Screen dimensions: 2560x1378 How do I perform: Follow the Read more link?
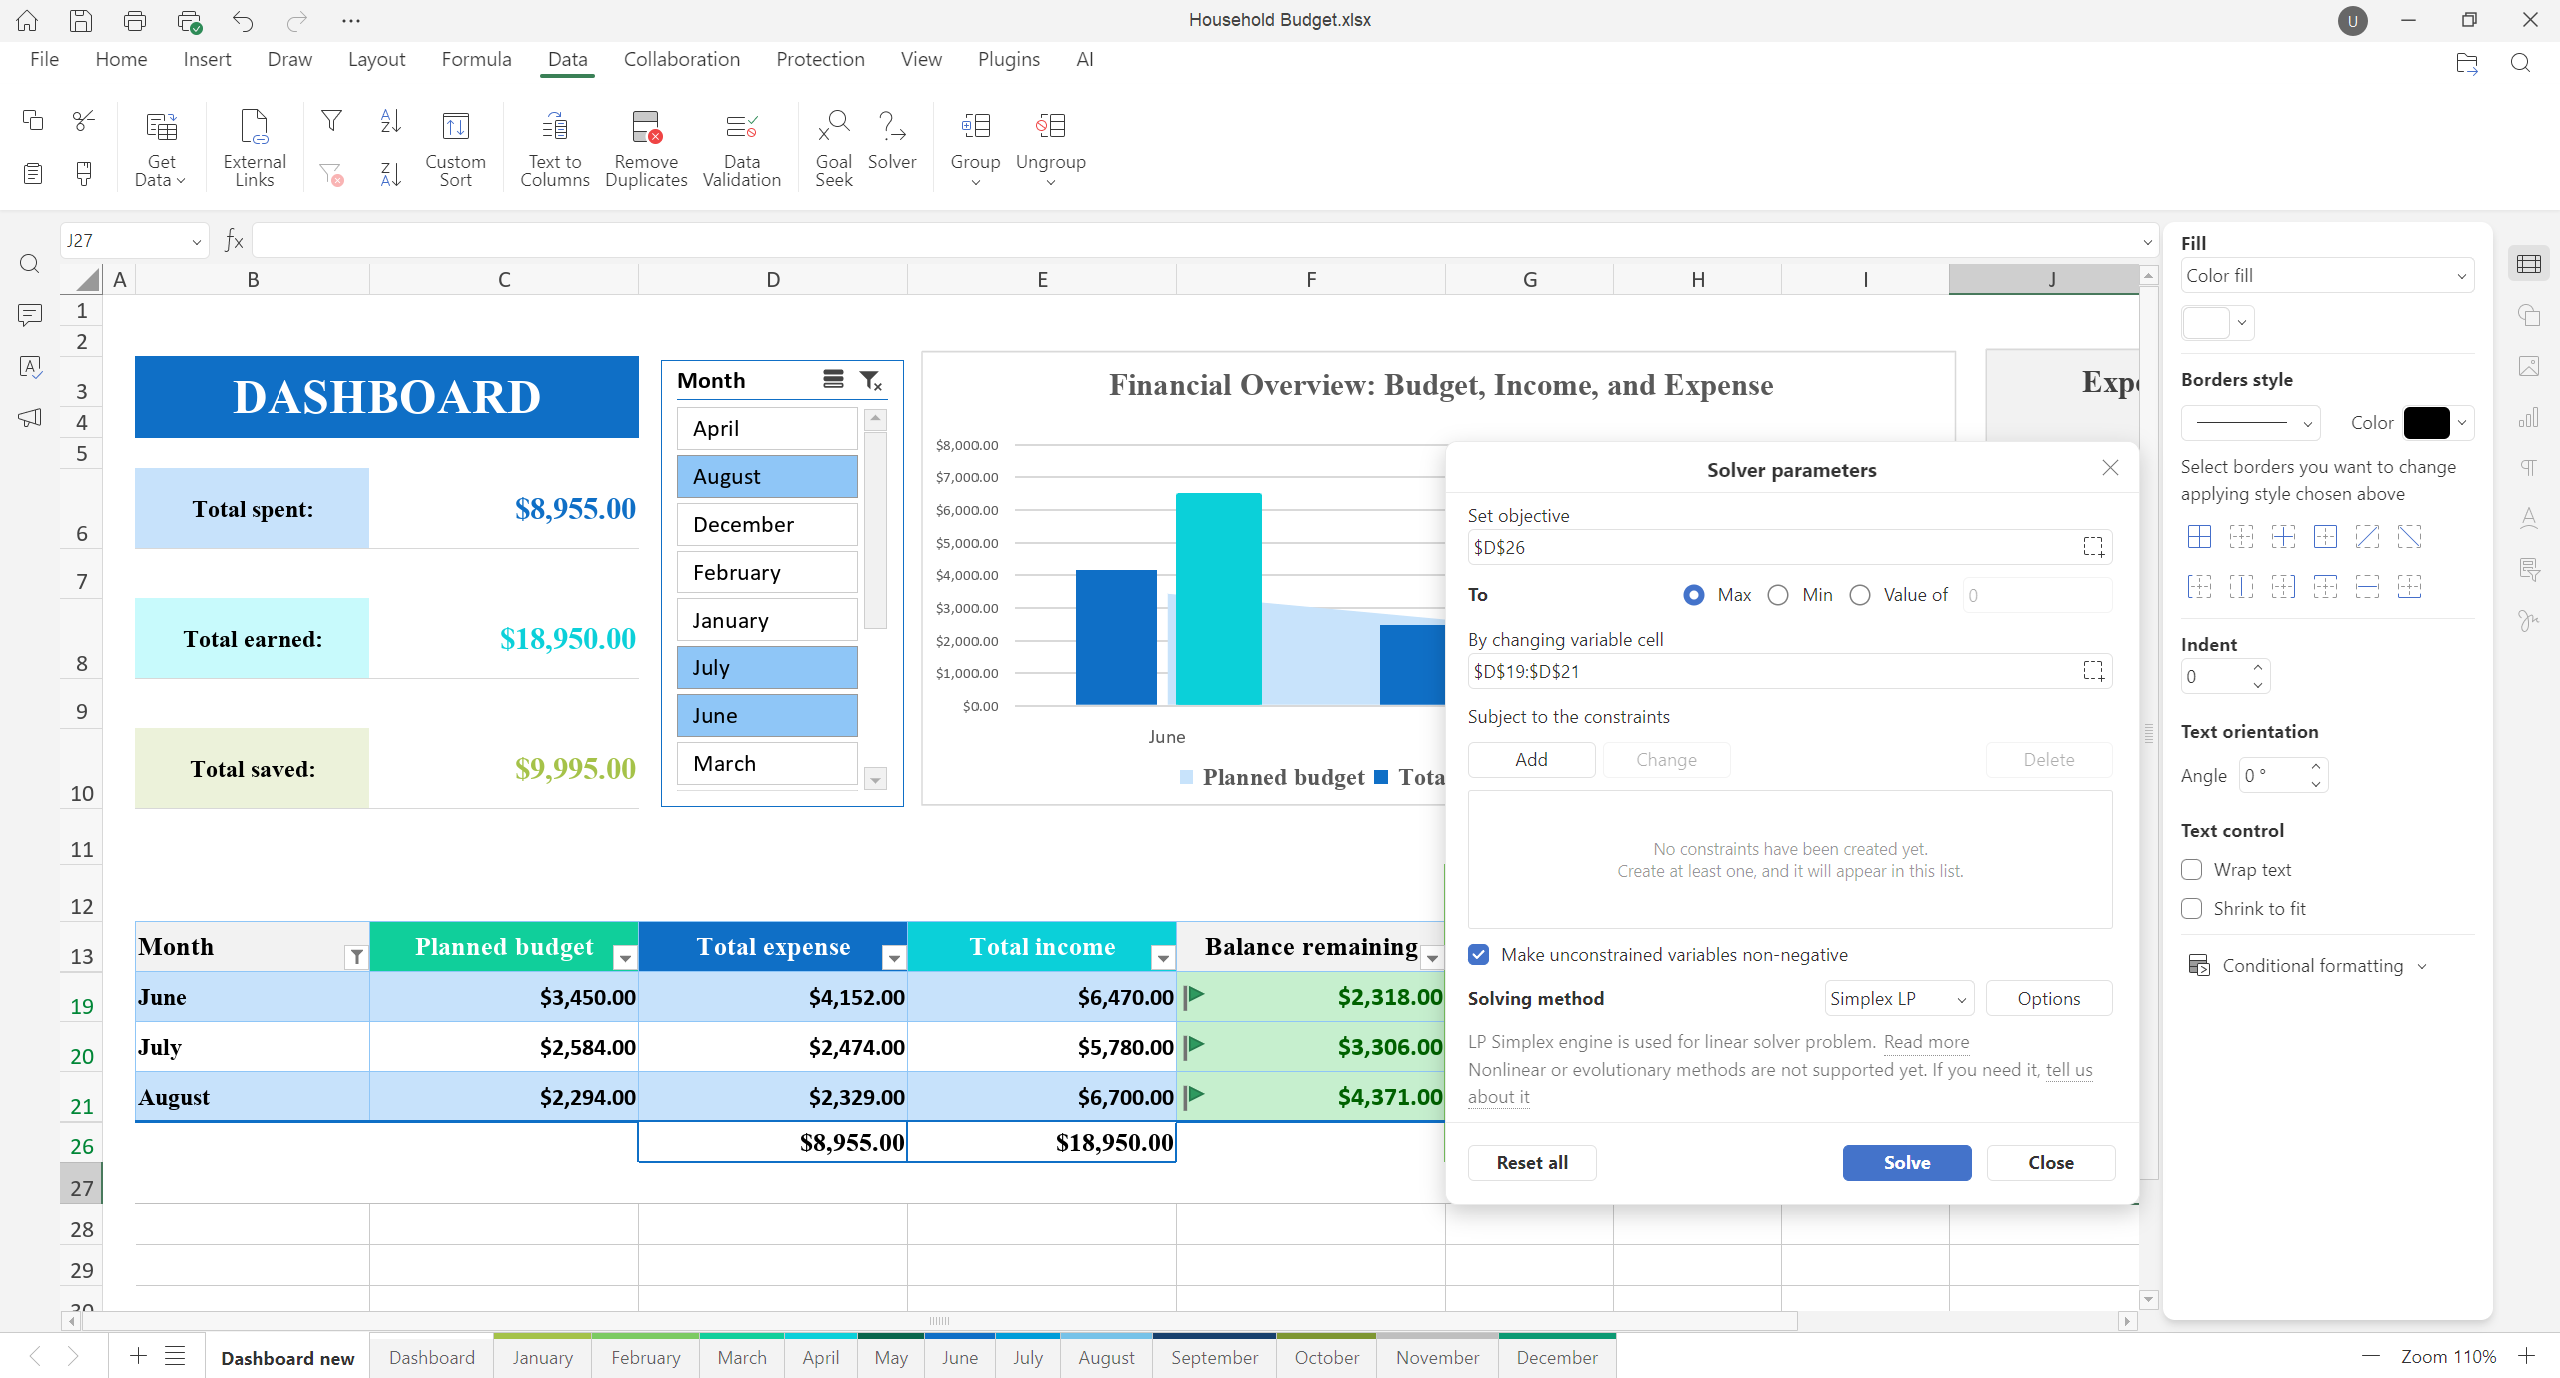point(1924,1042)
